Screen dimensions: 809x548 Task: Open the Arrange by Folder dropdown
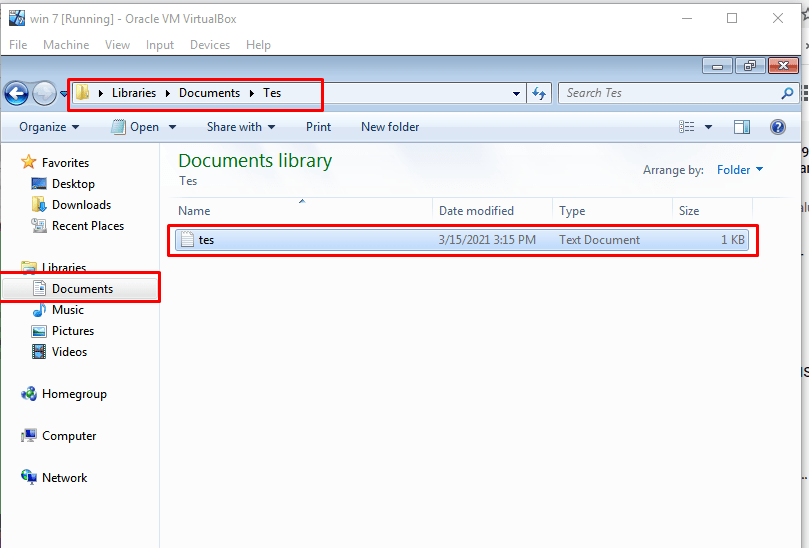739,170
